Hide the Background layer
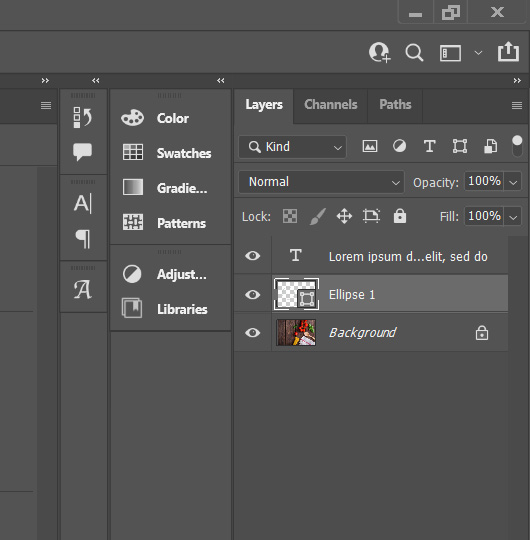 [252, 333]
